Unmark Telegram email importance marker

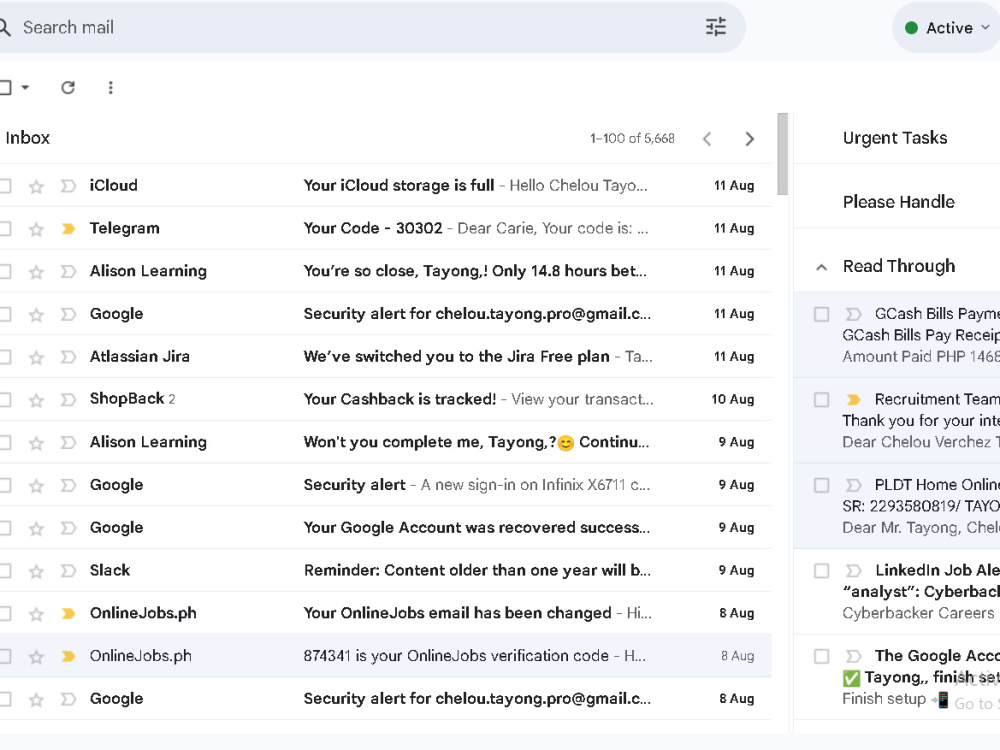68,229
